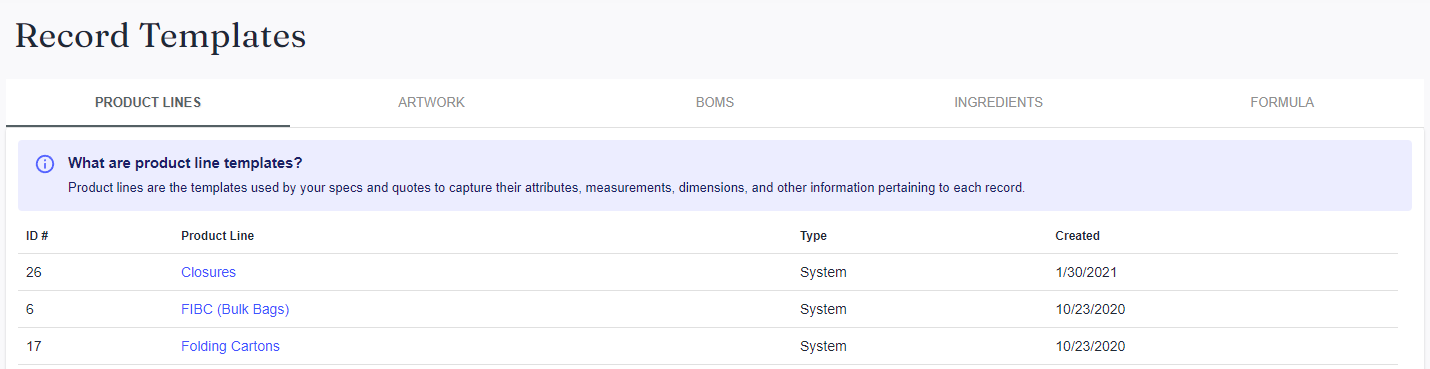
Task: Select the BOMs tab
Action: point(715,102)
